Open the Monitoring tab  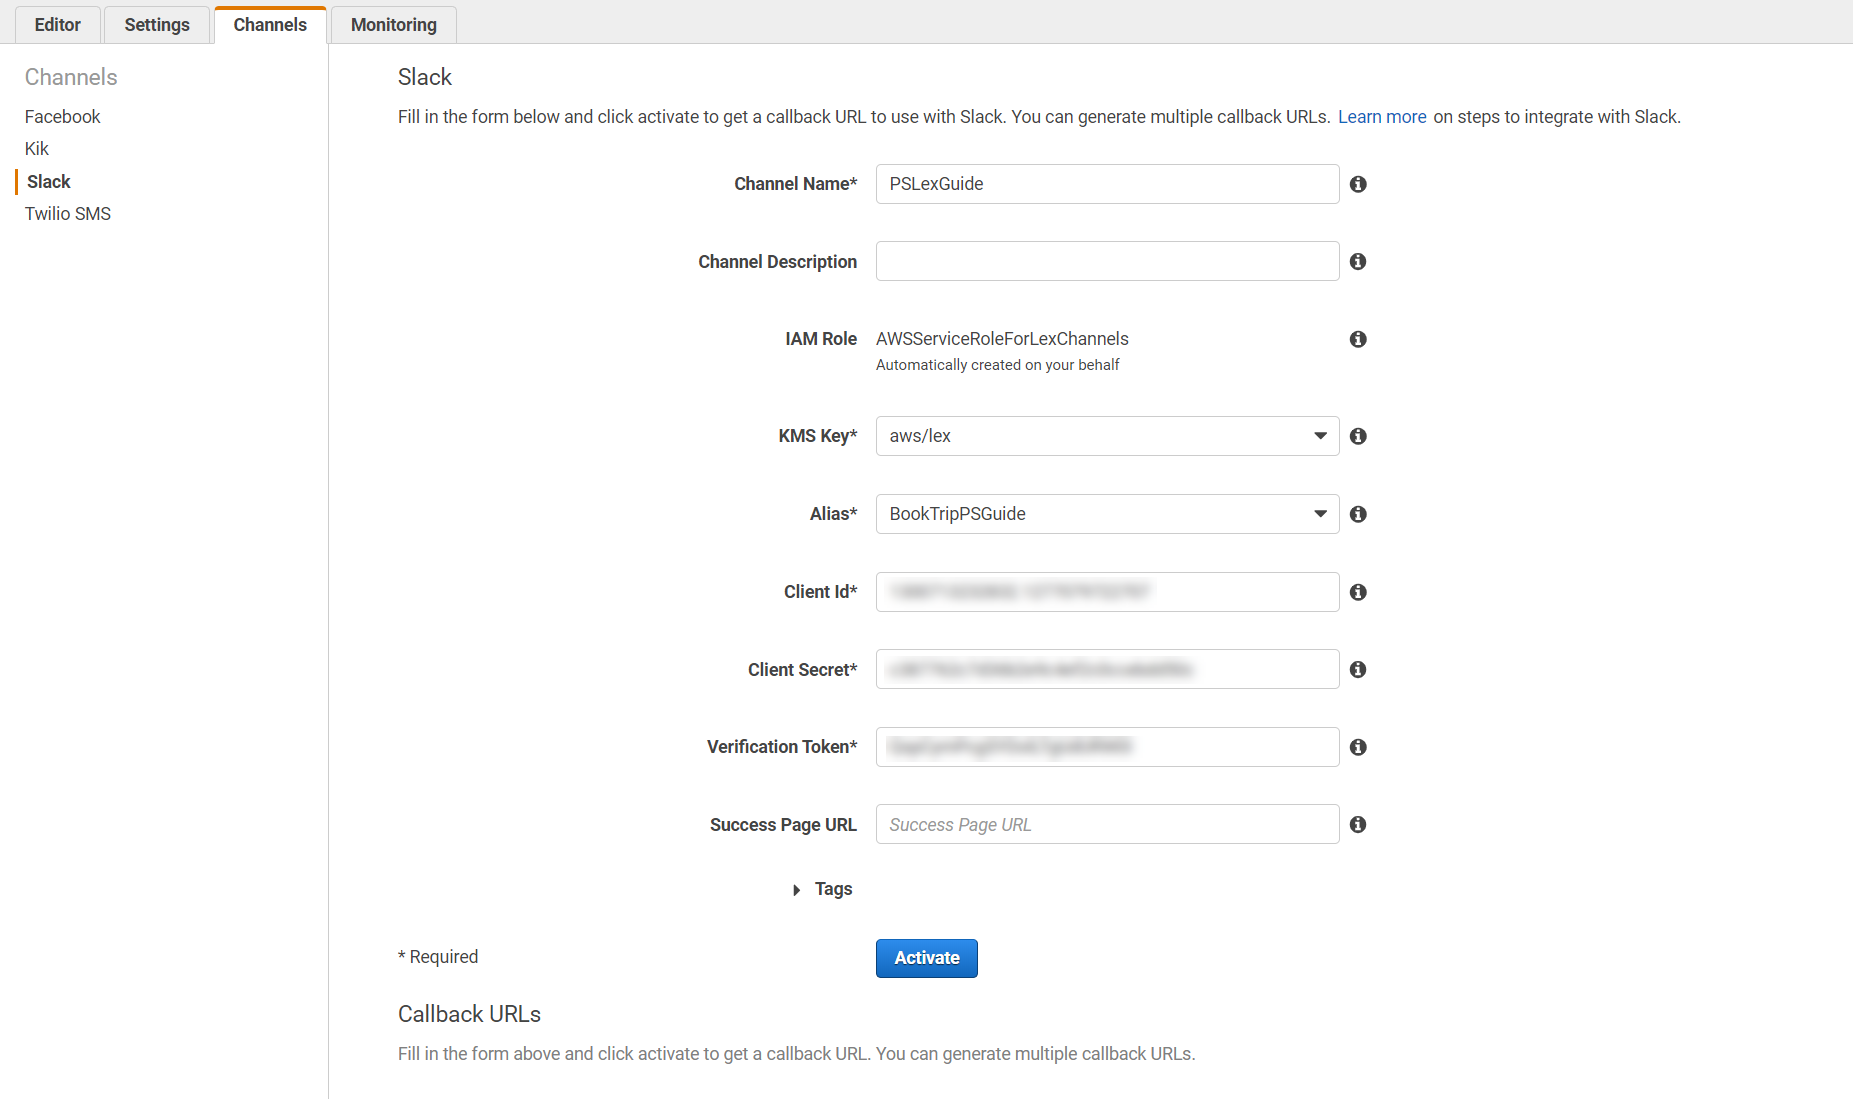pyautogui.click(x=394, y=25)
